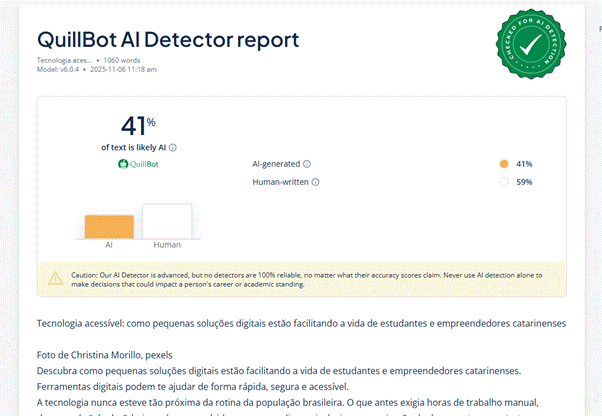Click the white Human bar in chart

[166, 221]
